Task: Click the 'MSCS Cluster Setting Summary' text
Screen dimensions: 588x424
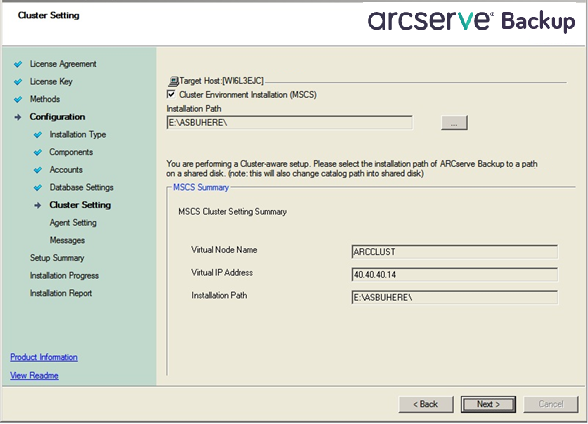Action: pos(232,212)
